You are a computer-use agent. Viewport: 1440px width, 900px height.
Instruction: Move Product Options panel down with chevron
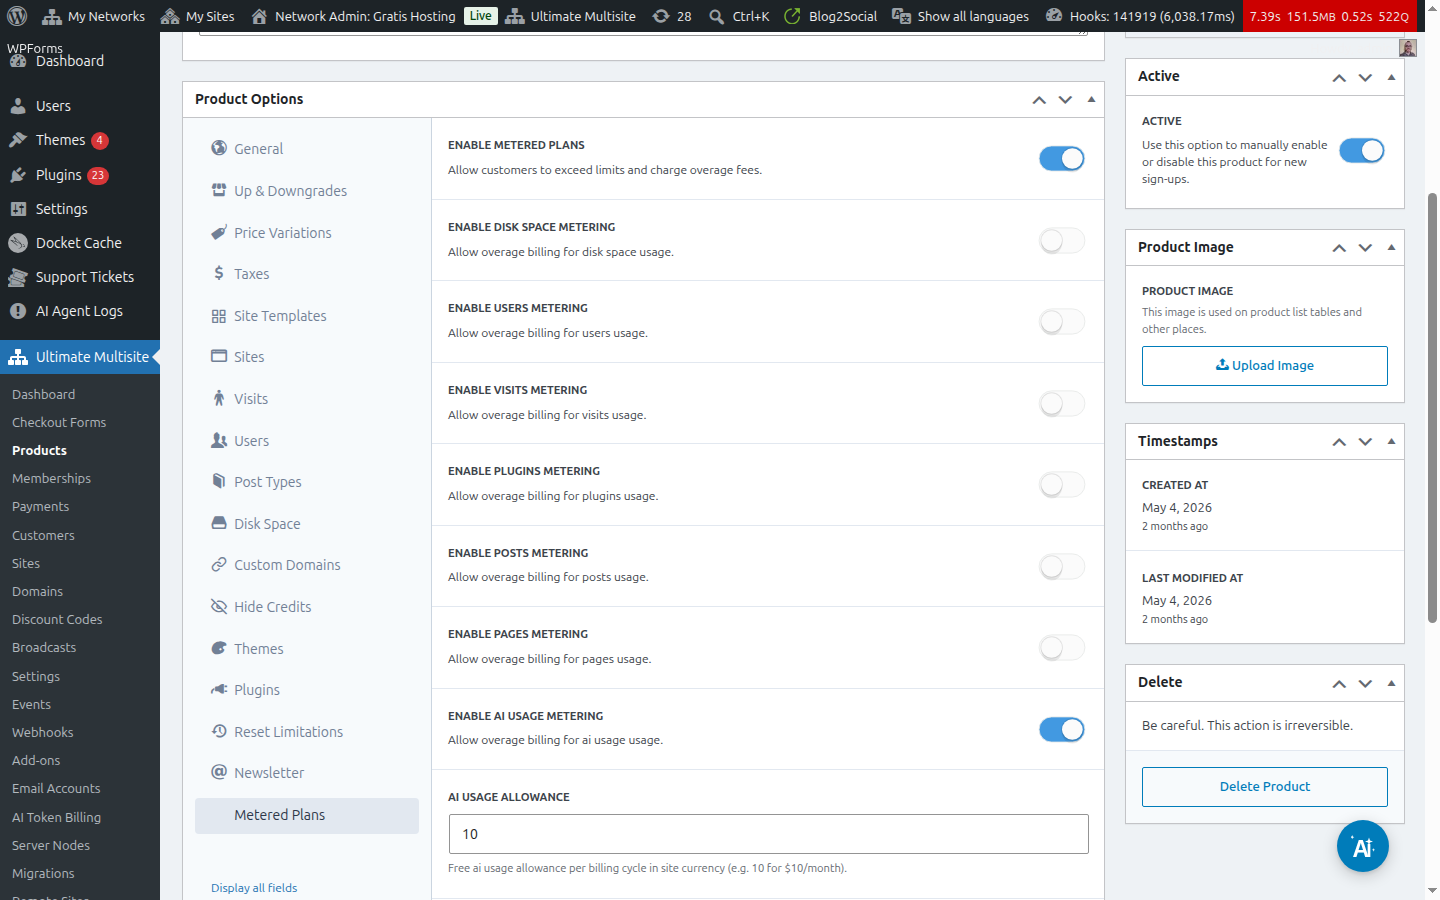tap(1065, 99)
